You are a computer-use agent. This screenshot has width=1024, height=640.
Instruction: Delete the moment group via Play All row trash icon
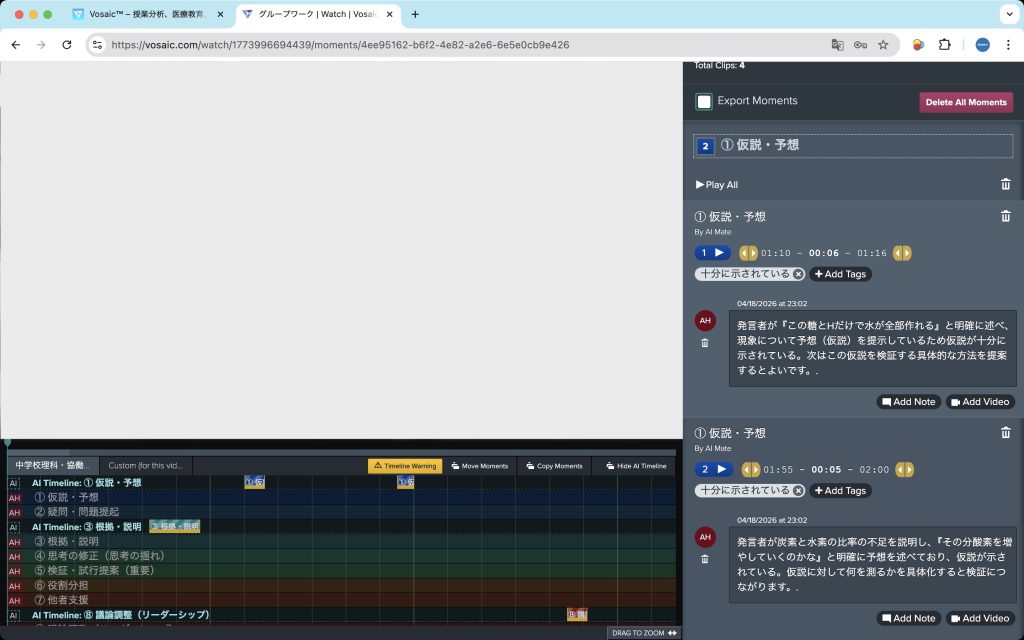click(x=1005, y=185)
